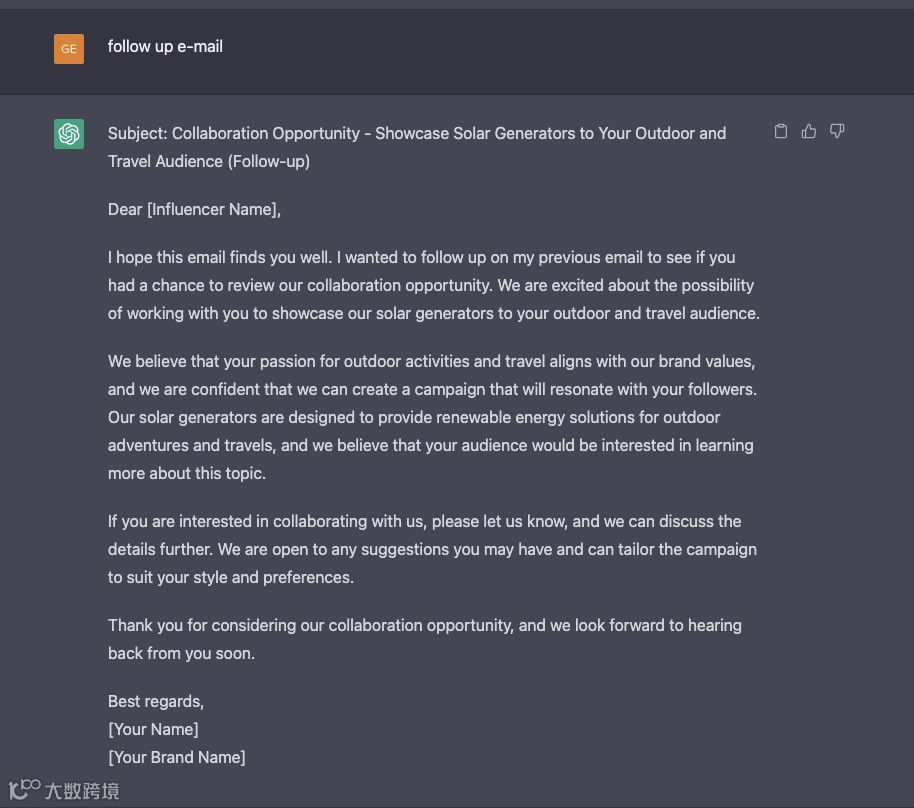
Task: Click paragraph starting 'I hope this email finds'
Action: [432, 285]
